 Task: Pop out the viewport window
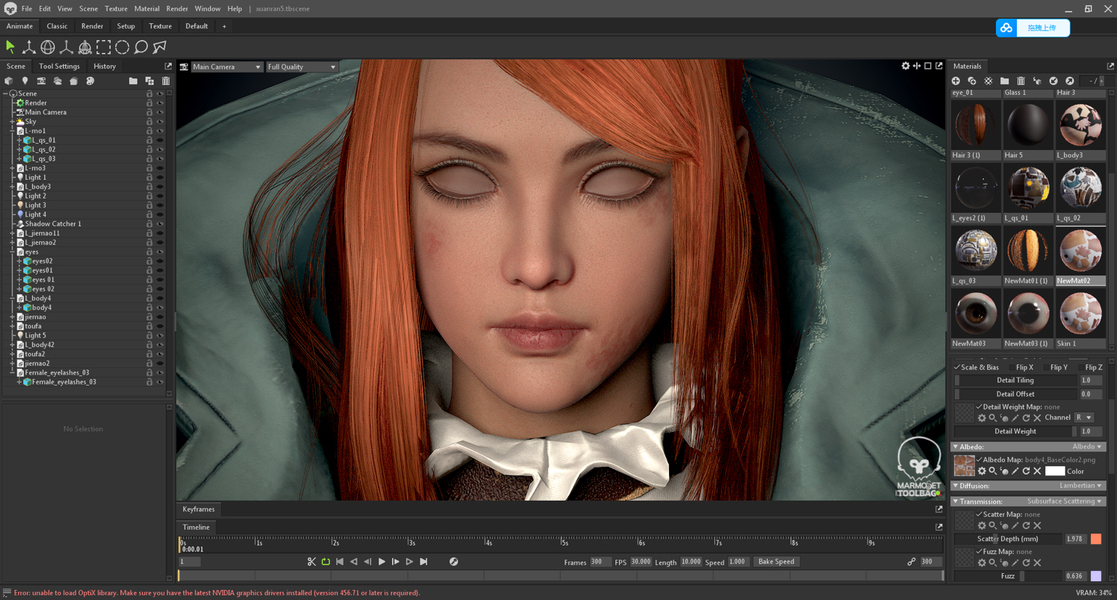tap(939, 66)
